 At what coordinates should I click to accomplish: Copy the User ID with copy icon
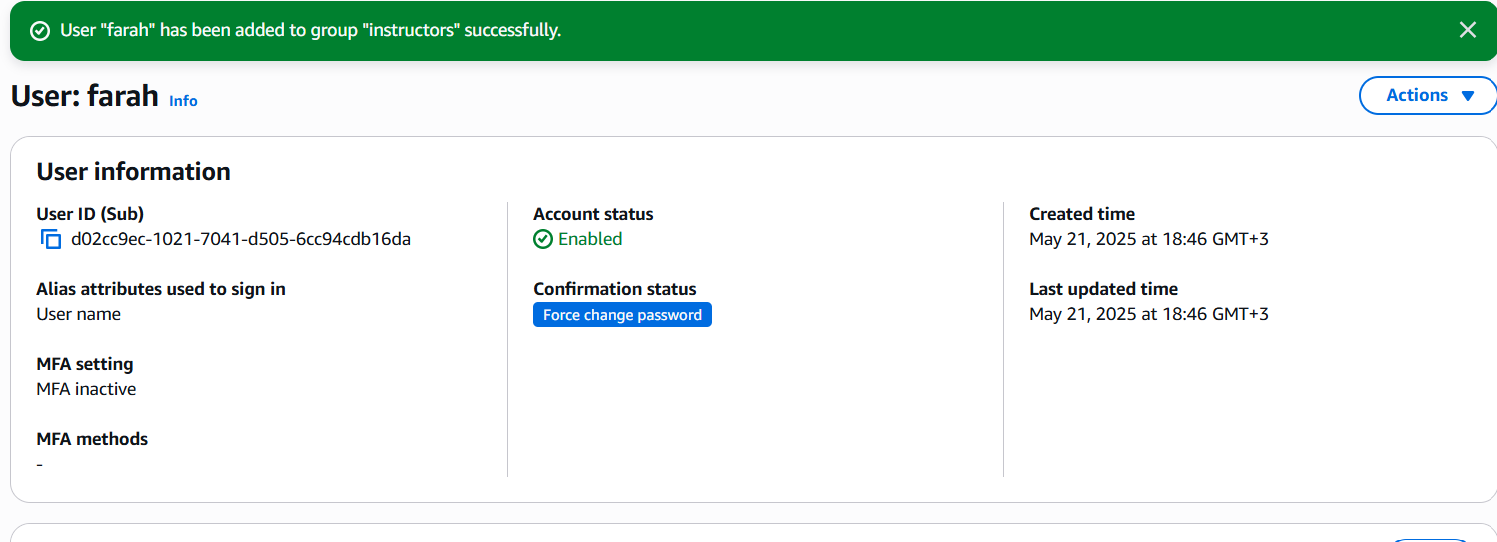click(x=51, y=239)
